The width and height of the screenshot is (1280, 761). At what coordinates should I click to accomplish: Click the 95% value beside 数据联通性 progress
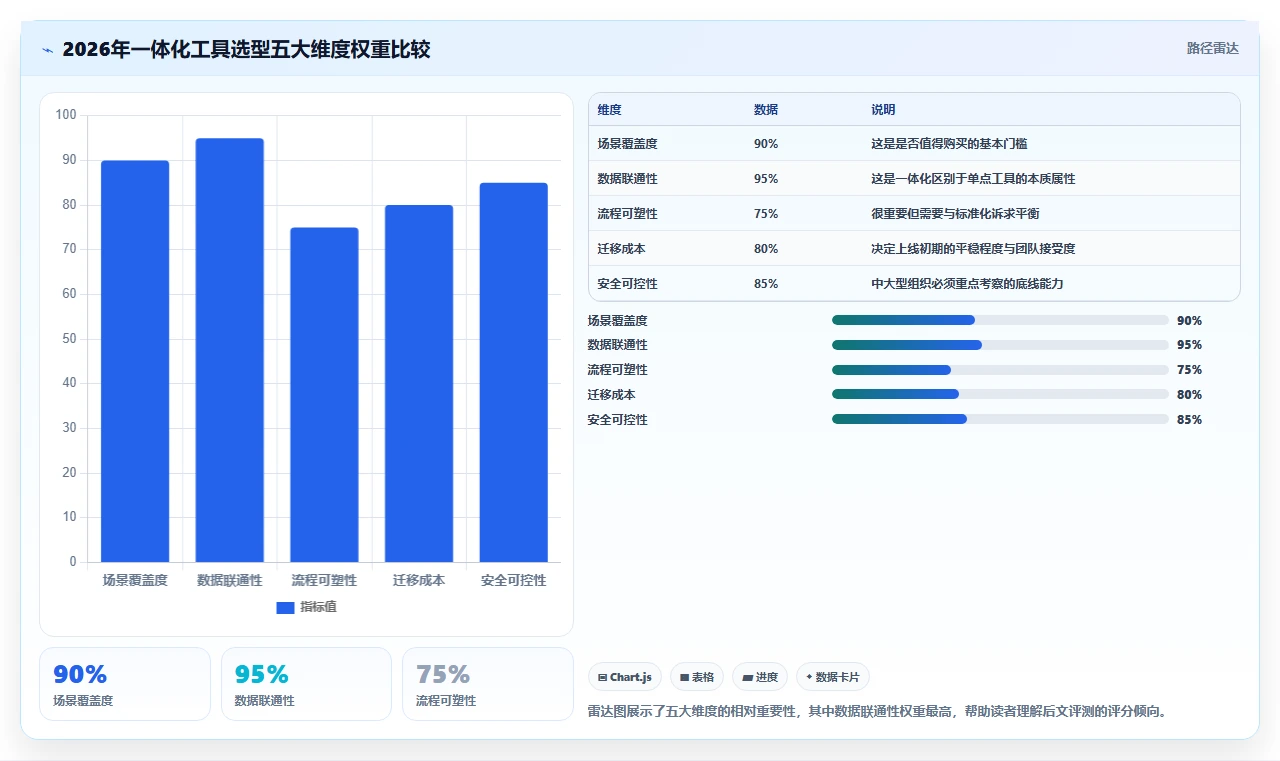coord(1189,345)
